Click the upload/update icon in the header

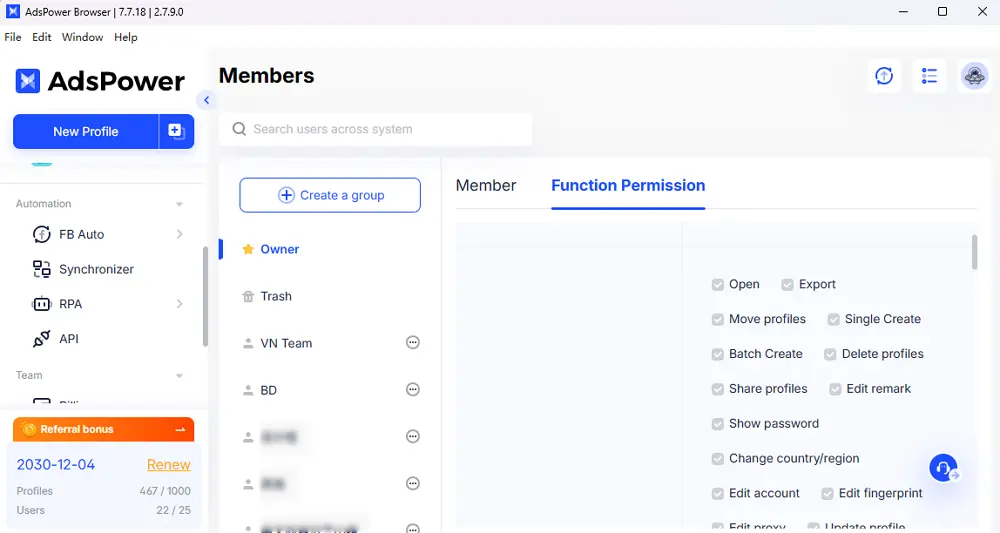[884, 76]
